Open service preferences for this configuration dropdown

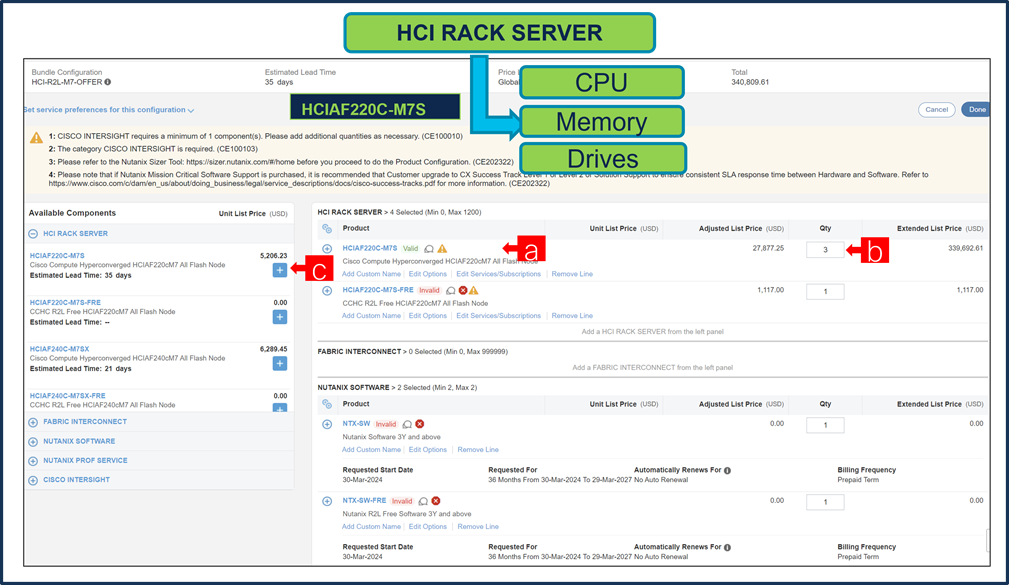click(x=109, y=110)
